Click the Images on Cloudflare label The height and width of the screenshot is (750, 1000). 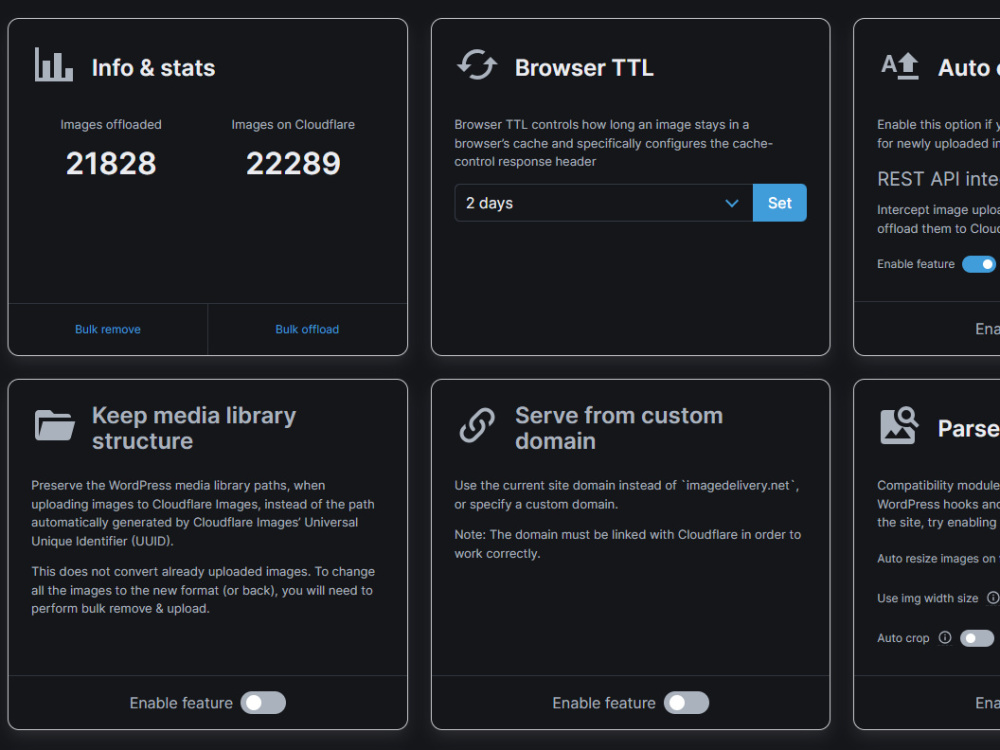click(293, 124)
